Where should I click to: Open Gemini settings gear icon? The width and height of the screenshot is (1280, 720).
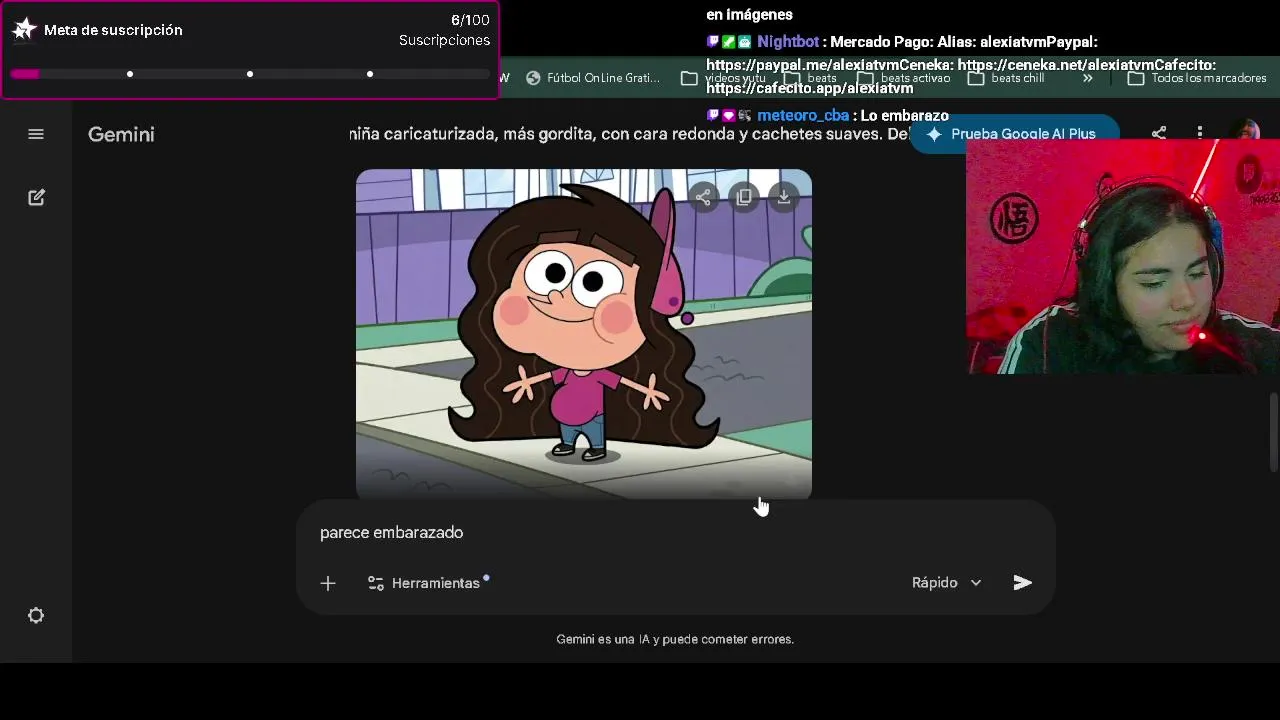tap(36, 615)
